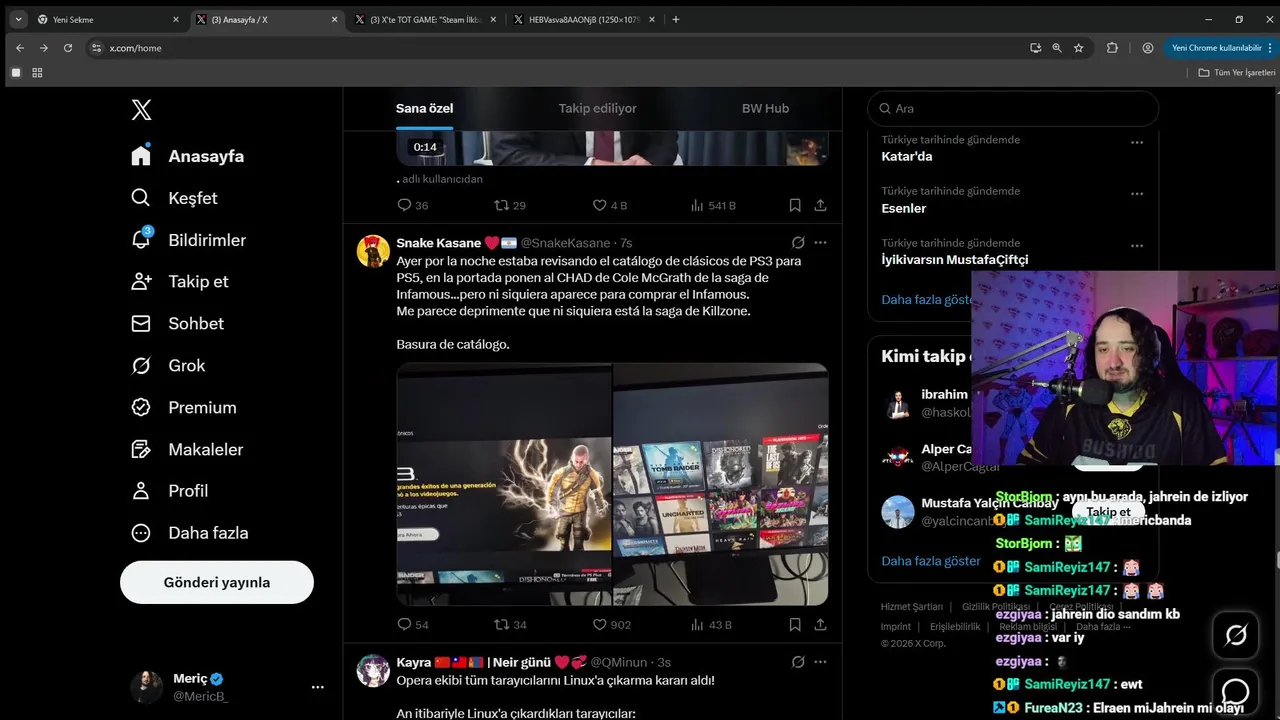Open Keşfet explore page
This screenshot has height=720, width=1280.
point(174,198)
